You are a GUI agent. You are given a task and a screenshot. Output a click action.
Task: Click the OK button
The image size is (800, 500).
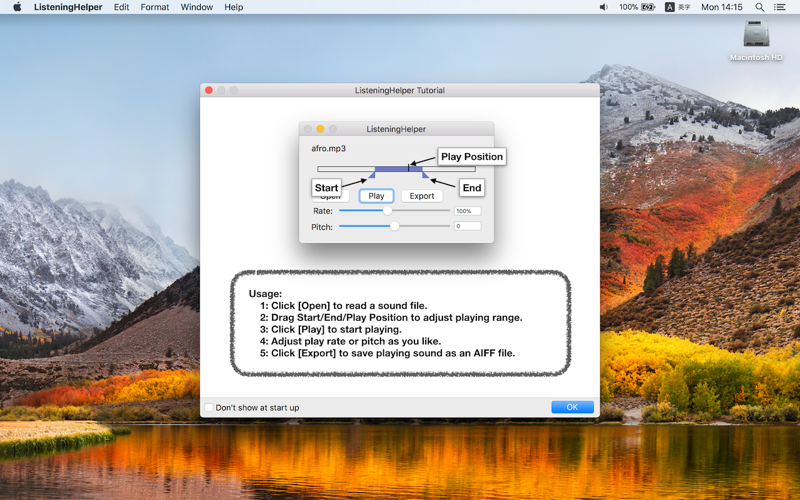coord(572,407)
